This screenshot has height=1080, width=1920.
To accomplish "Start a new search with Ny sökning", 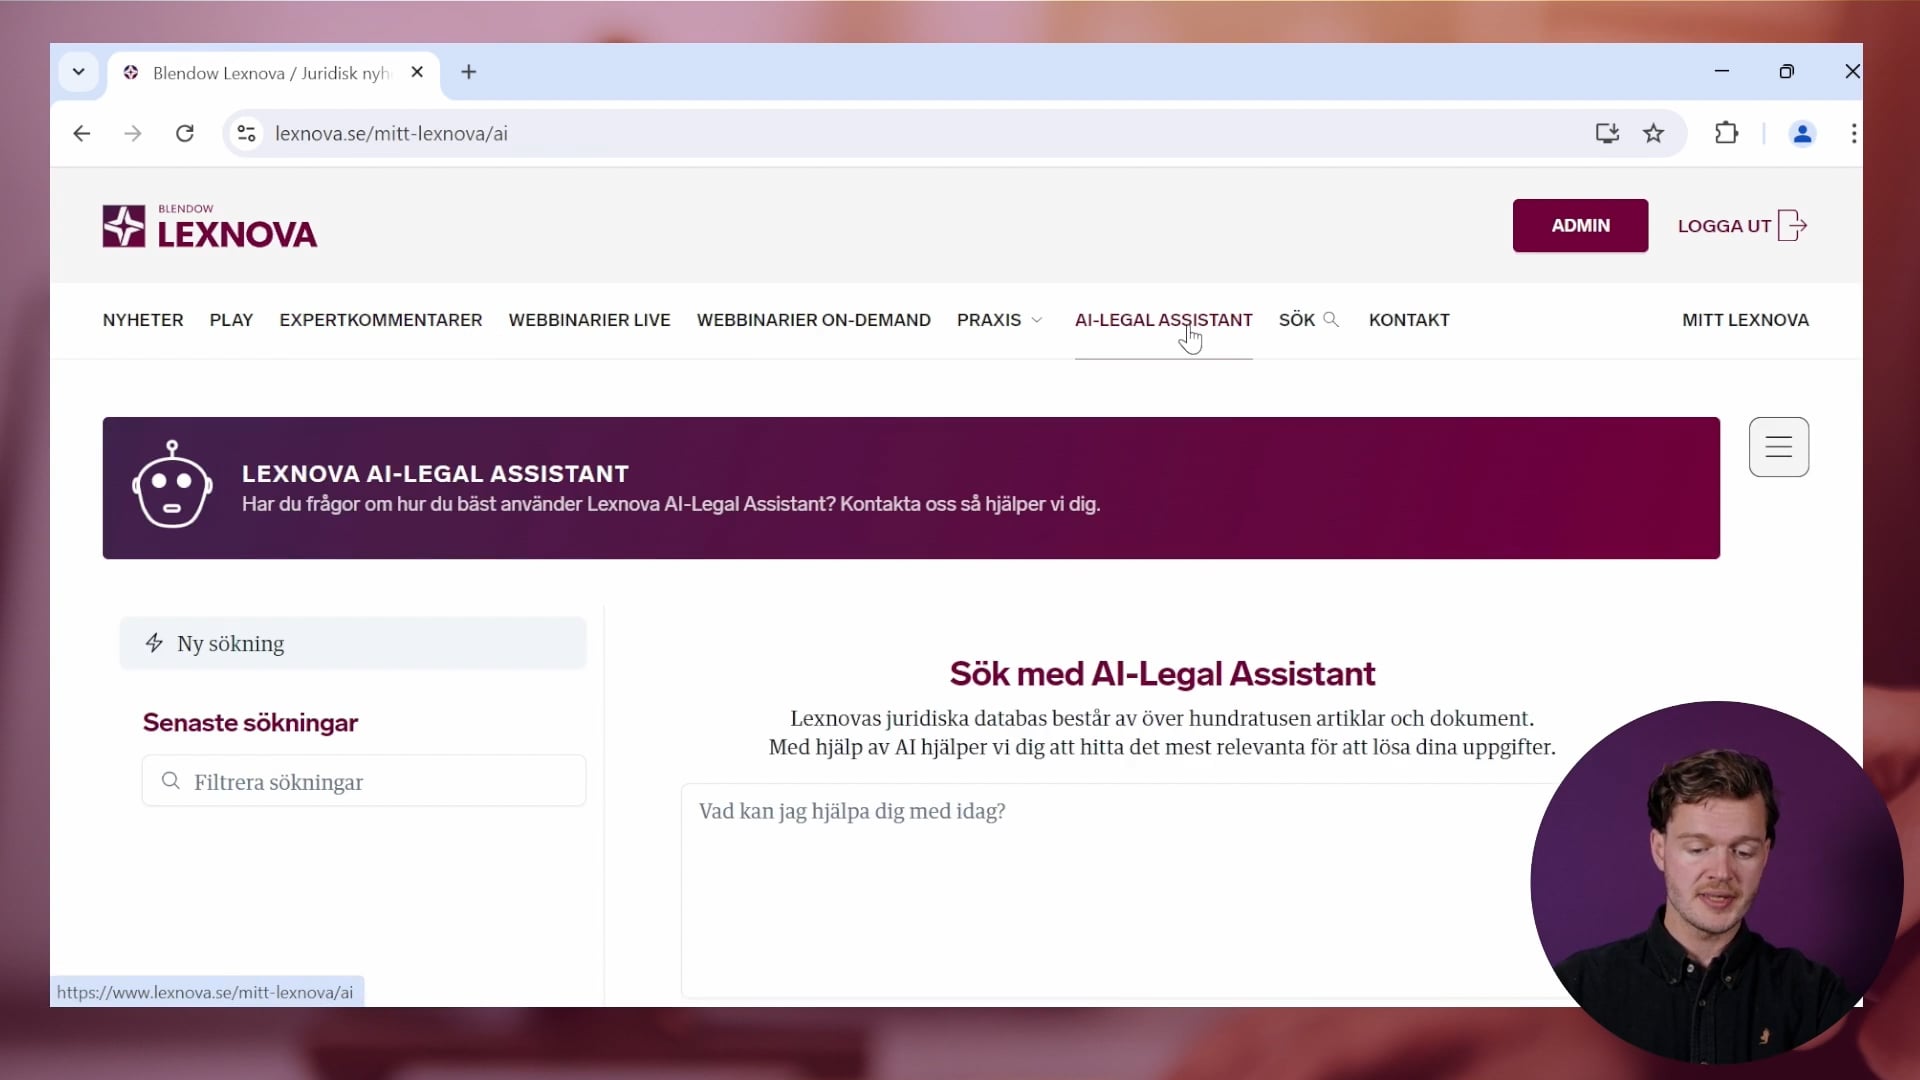I will click(353, 643).
